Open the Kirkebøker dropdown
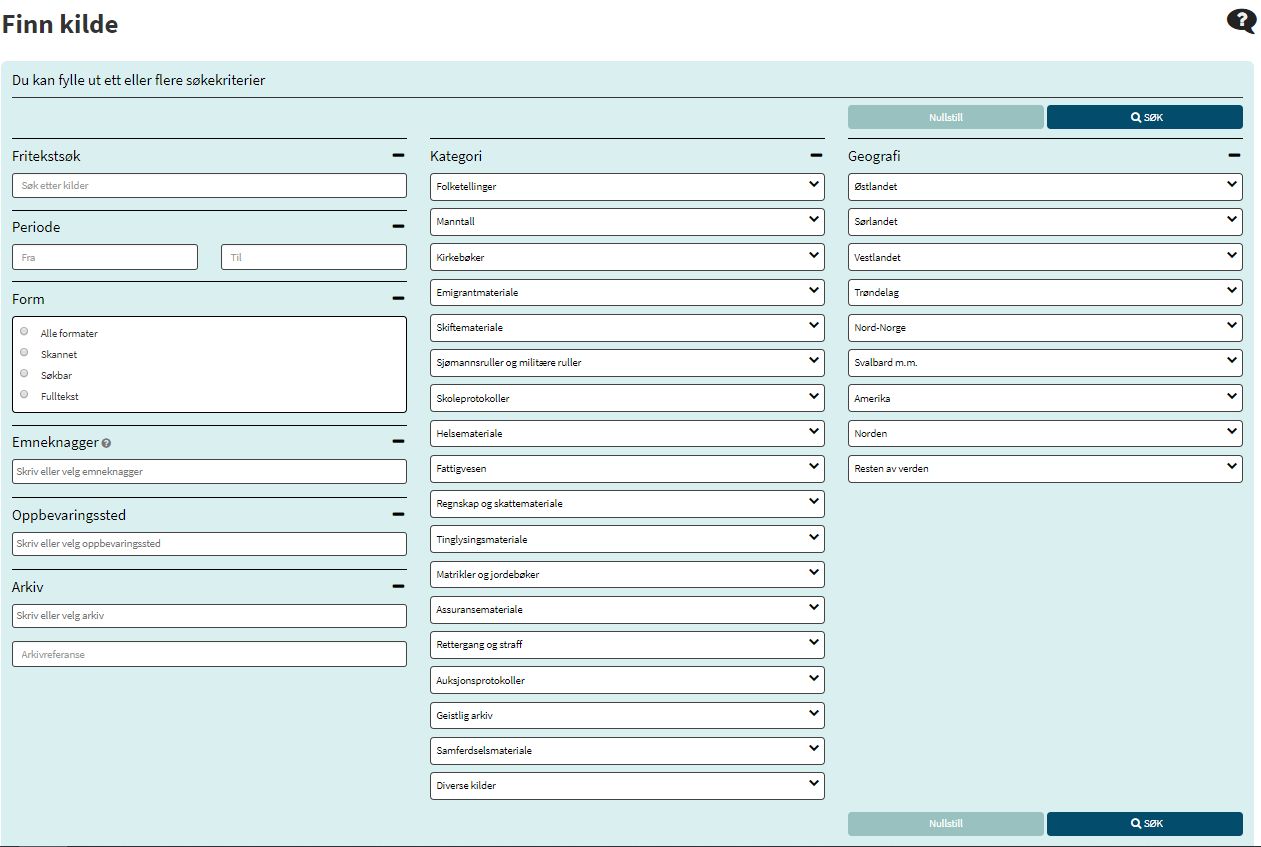The width and height of the screenshot is (1261, 847). pyautogui.click(x=627, y=257)
